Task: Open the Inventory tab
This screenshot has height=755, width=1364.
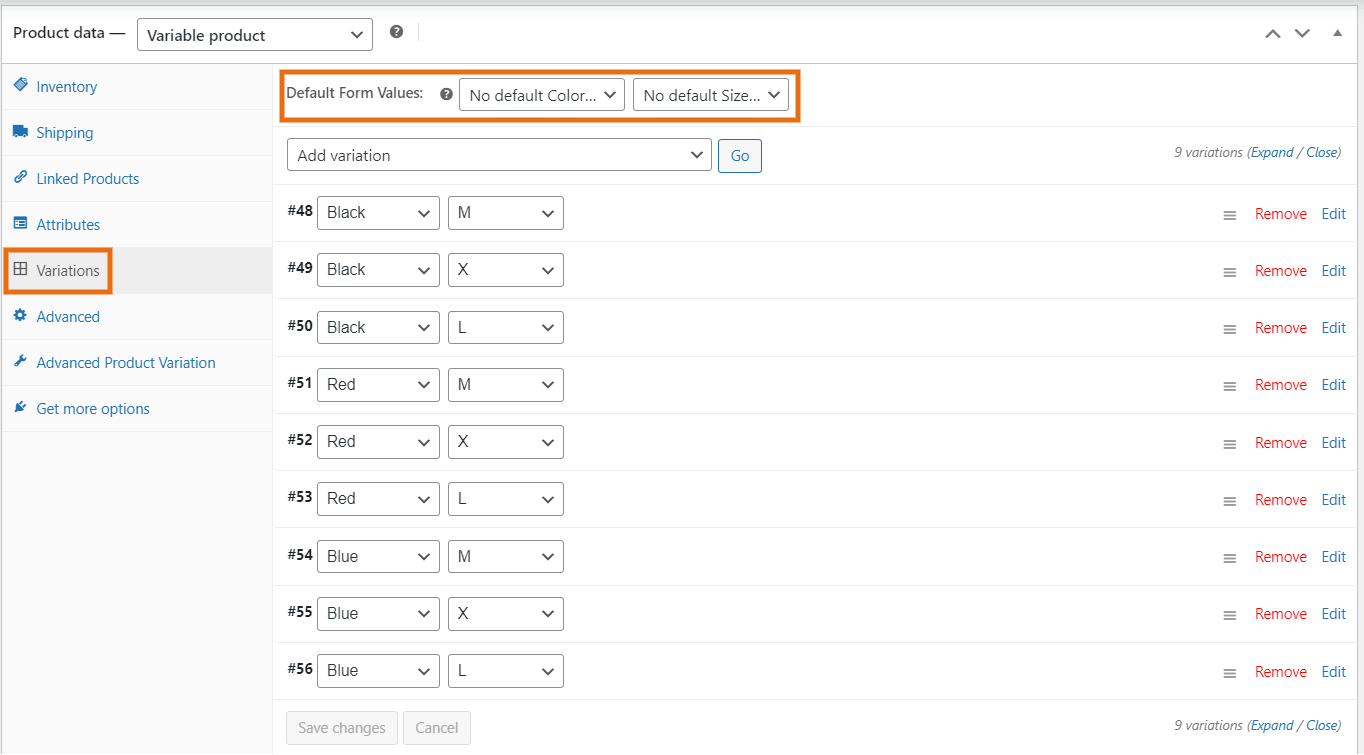Action: point(64,86)
